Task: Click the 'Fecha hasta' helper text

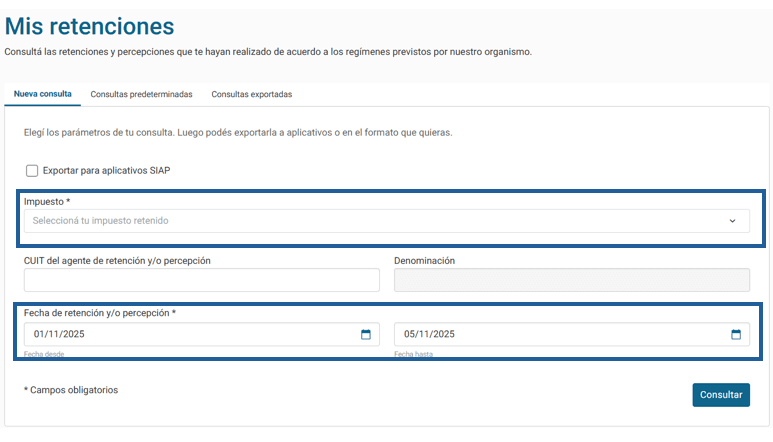Action: click(413, 355)
